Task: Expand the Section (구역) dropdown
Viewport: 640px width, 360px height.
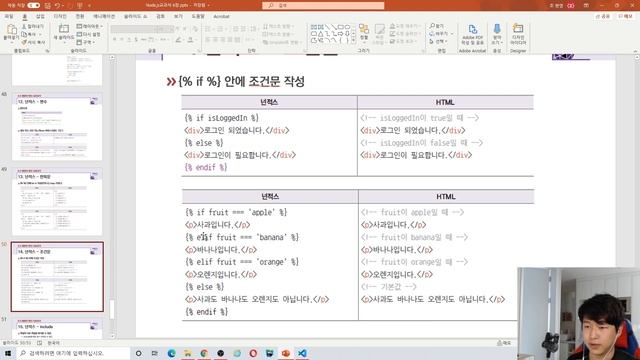Action: (86, 42)
